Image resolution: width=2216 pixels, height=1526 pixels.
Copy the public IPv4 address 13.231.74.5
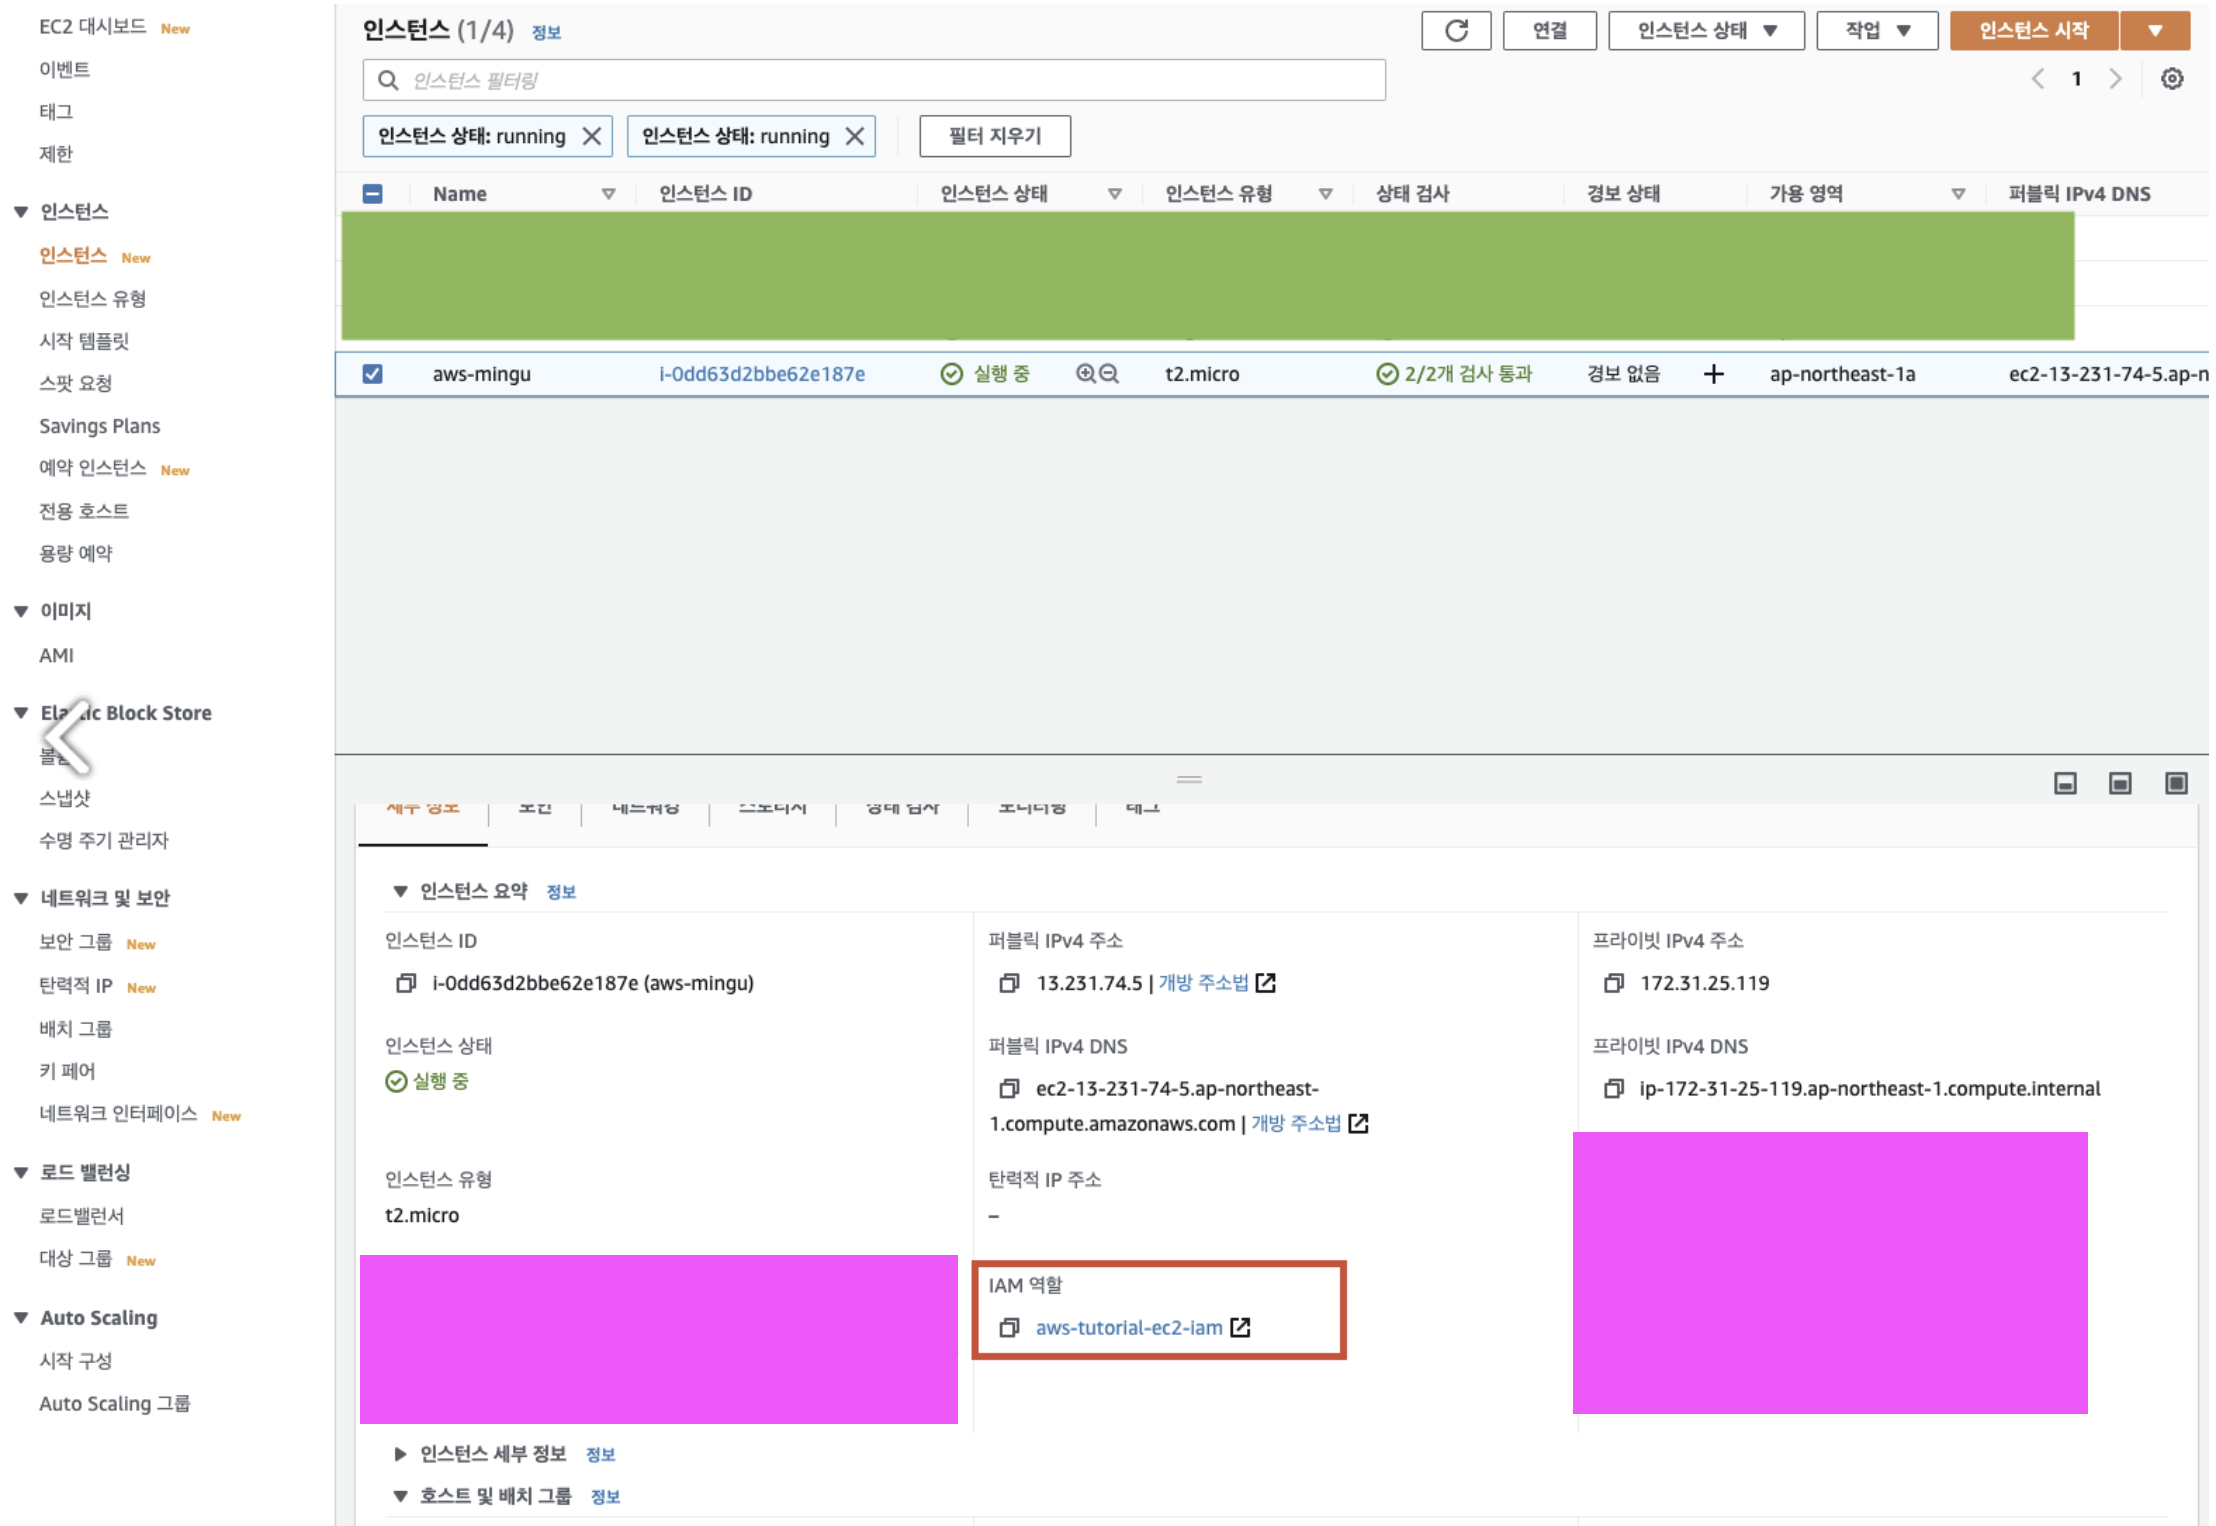coord(1009,983)
